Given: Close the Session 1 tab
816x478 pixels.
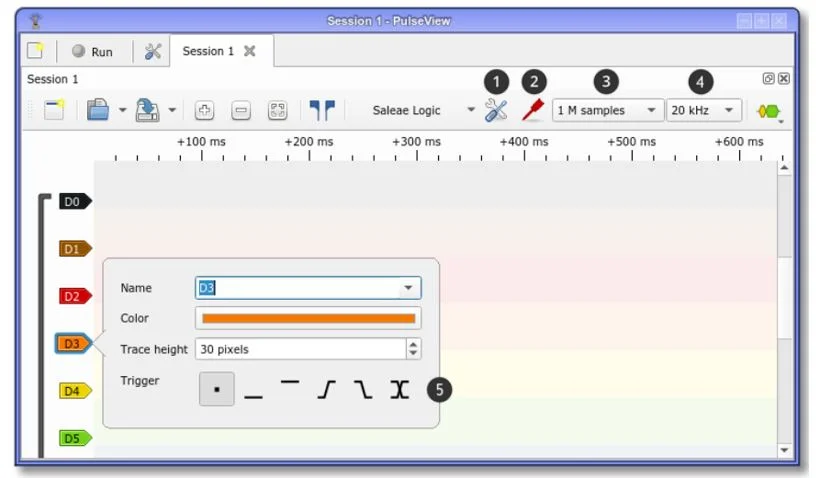Looking at the screenshot, I should (250, 52).
